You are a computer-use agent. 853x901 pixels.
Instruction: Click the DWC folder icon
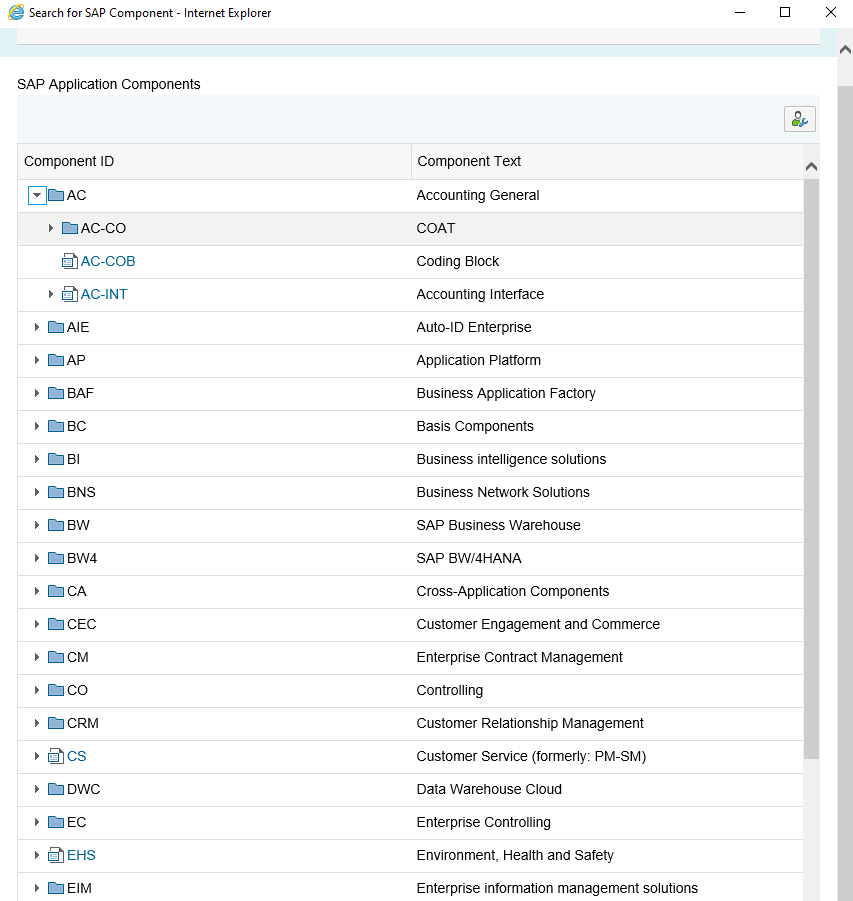pyautogui.click(x=56, y=789)
